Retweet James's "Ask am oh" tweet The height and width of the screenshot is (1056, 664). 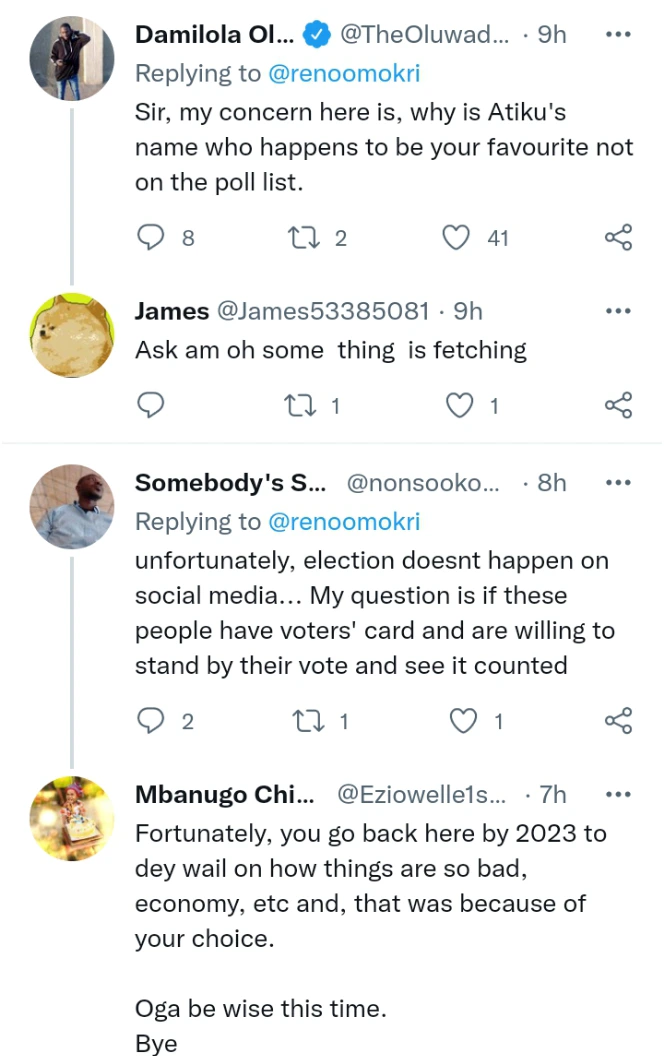pyautogui.click(x=297, y=405)
